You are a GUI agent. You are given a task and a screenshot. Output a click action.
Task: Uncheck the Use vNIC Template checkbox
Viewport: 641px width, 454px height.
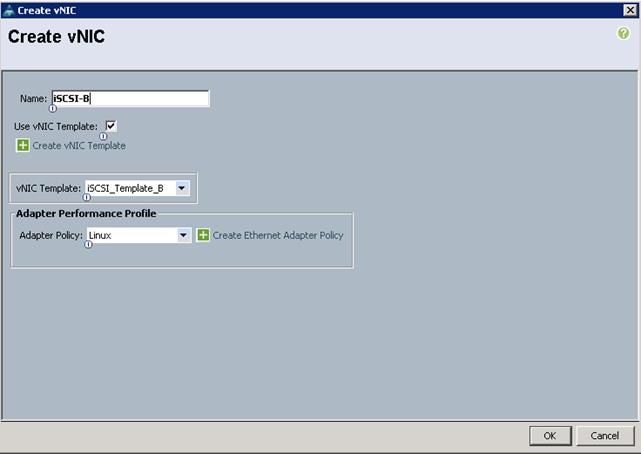(x=111, y=126)
